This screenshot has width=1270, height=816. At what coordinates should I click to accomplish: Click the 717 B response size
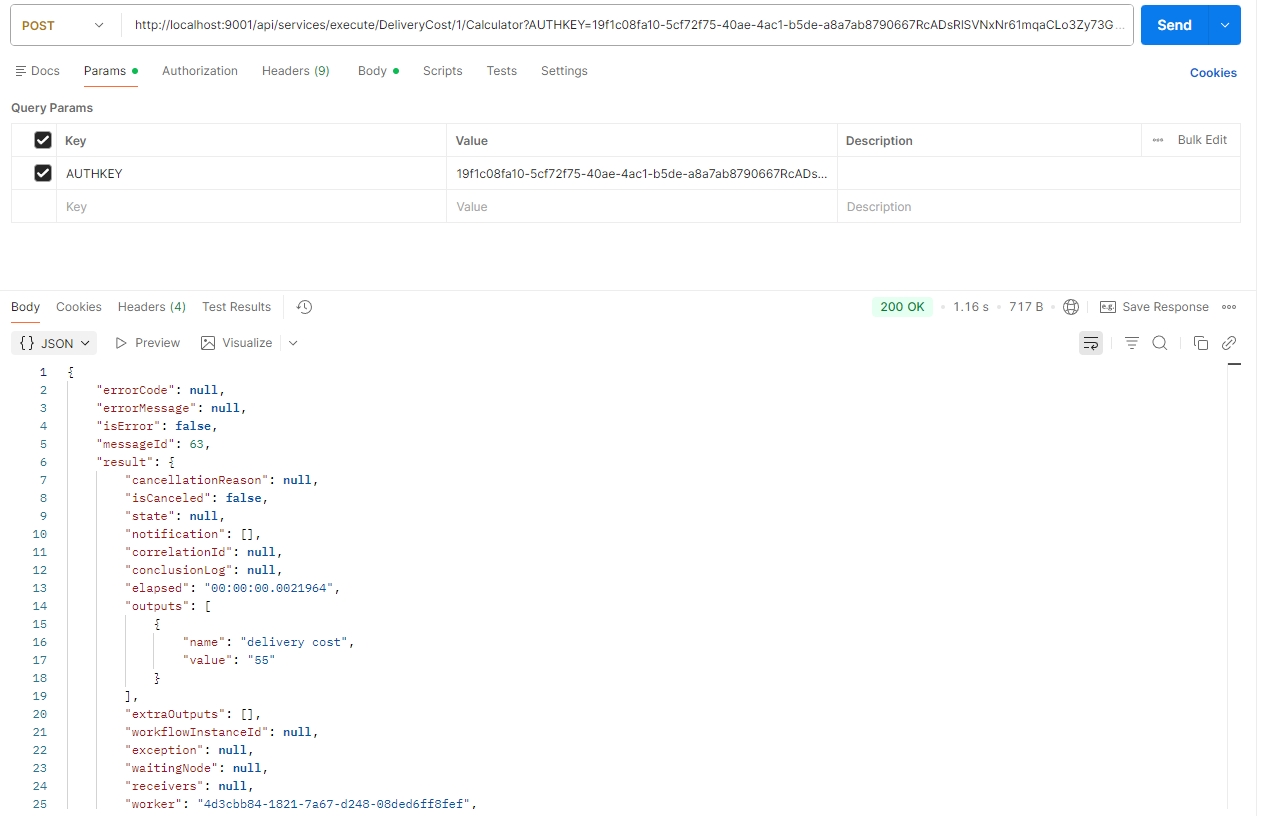click(1026, 307)
